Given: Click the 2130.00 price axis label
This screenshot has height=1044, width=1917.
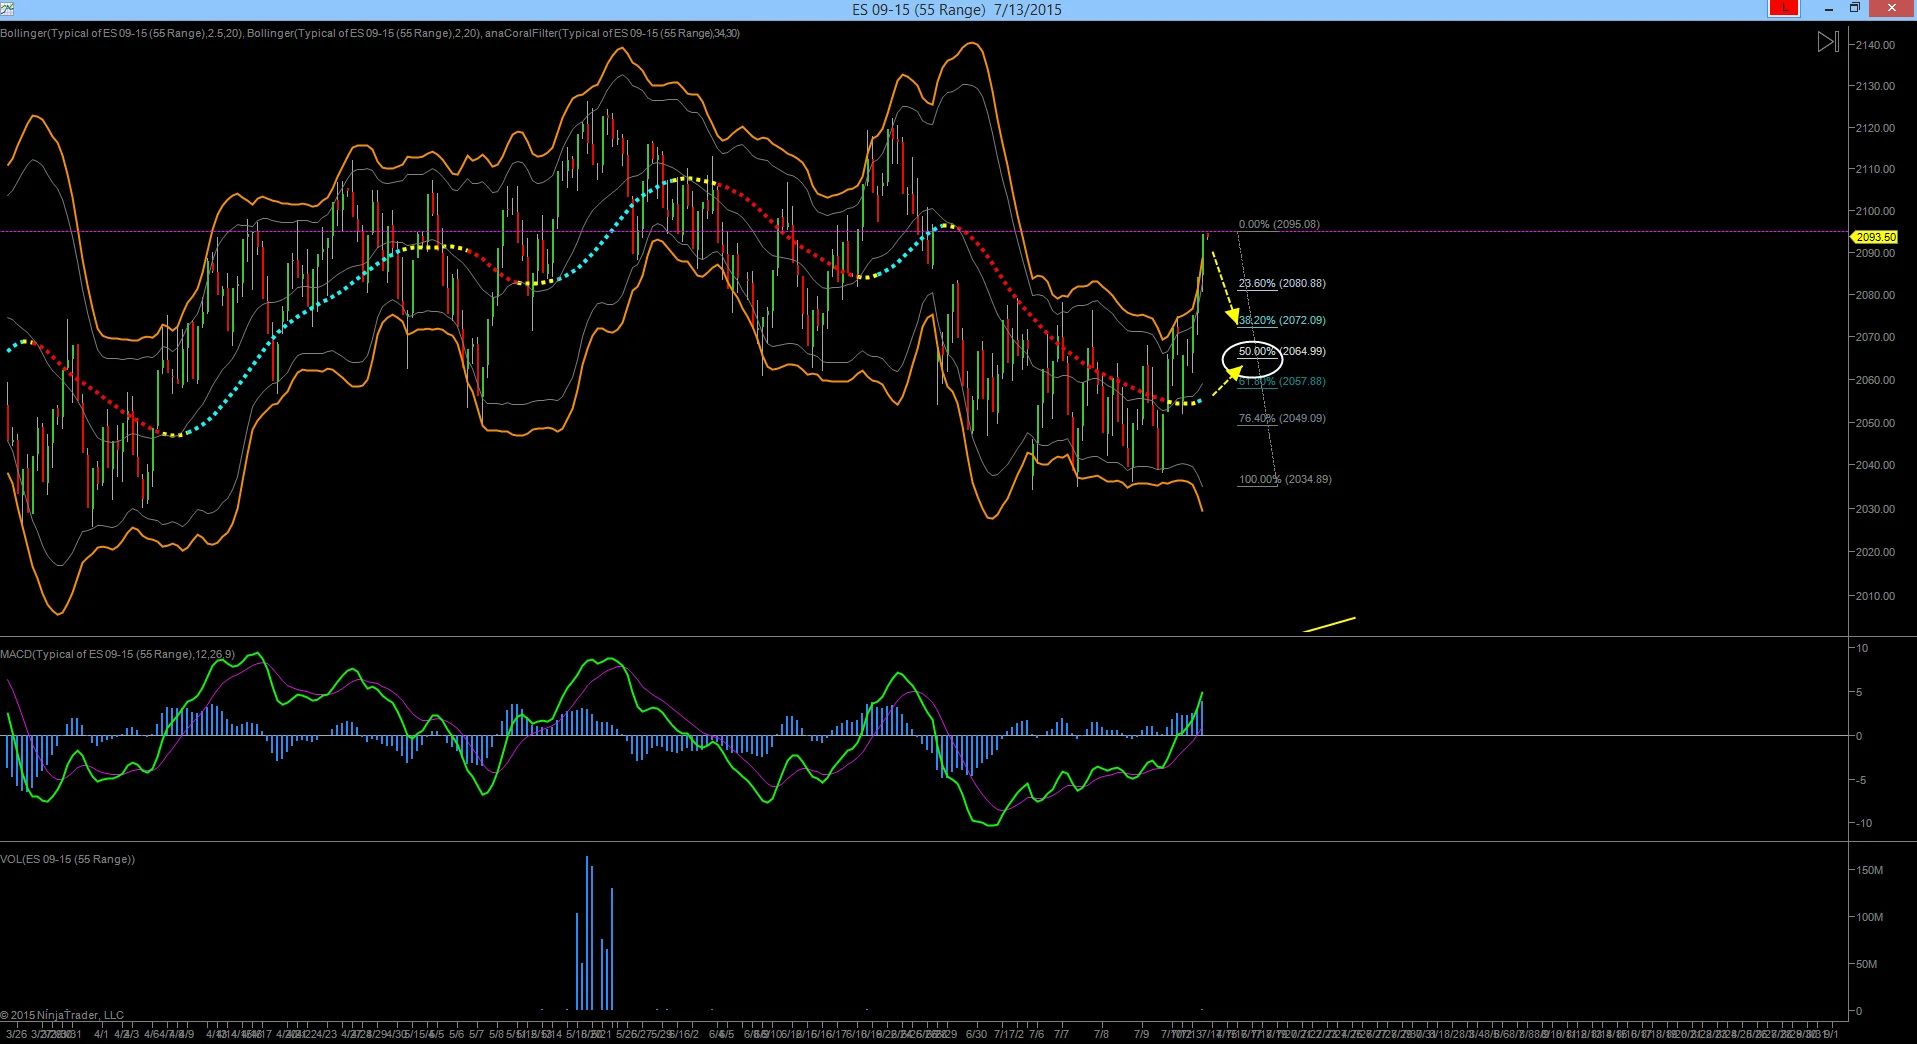Looking at the screenshot, I should [x=1875, y=86].
